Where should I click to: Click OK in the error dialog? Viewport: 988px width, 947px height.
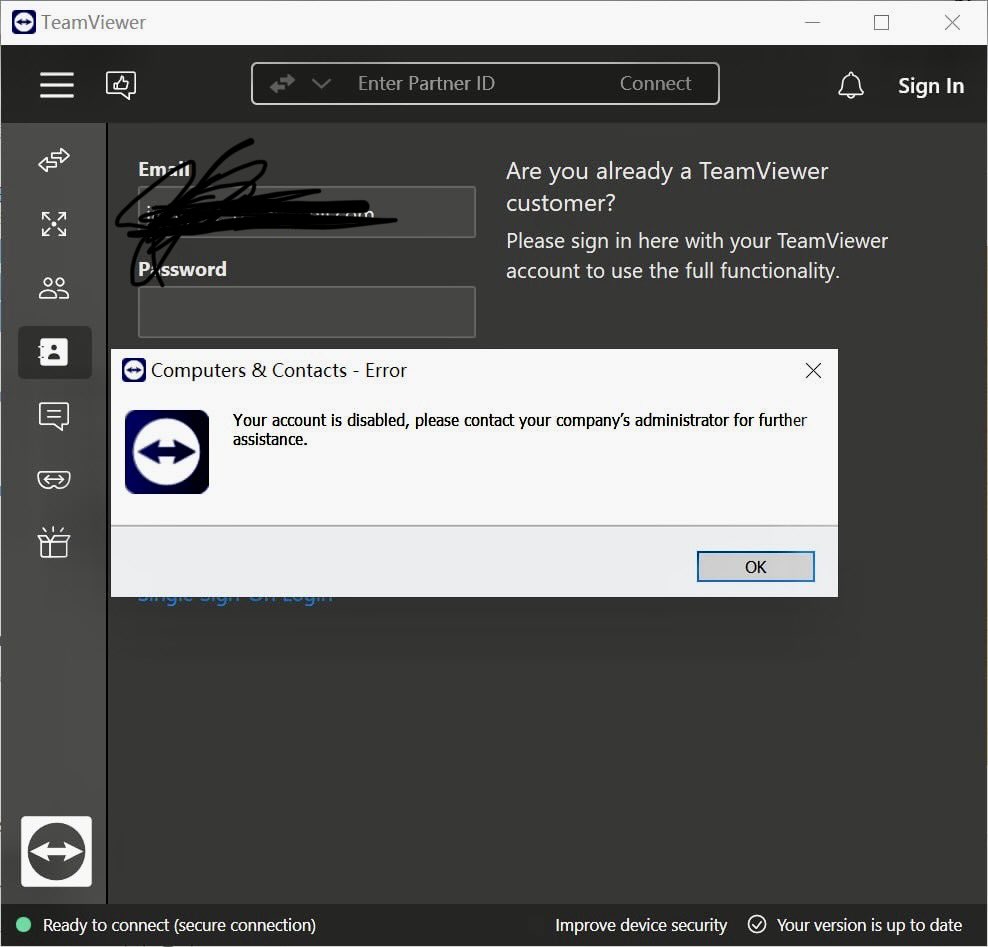pyautogui.click(x=755, y=566)
